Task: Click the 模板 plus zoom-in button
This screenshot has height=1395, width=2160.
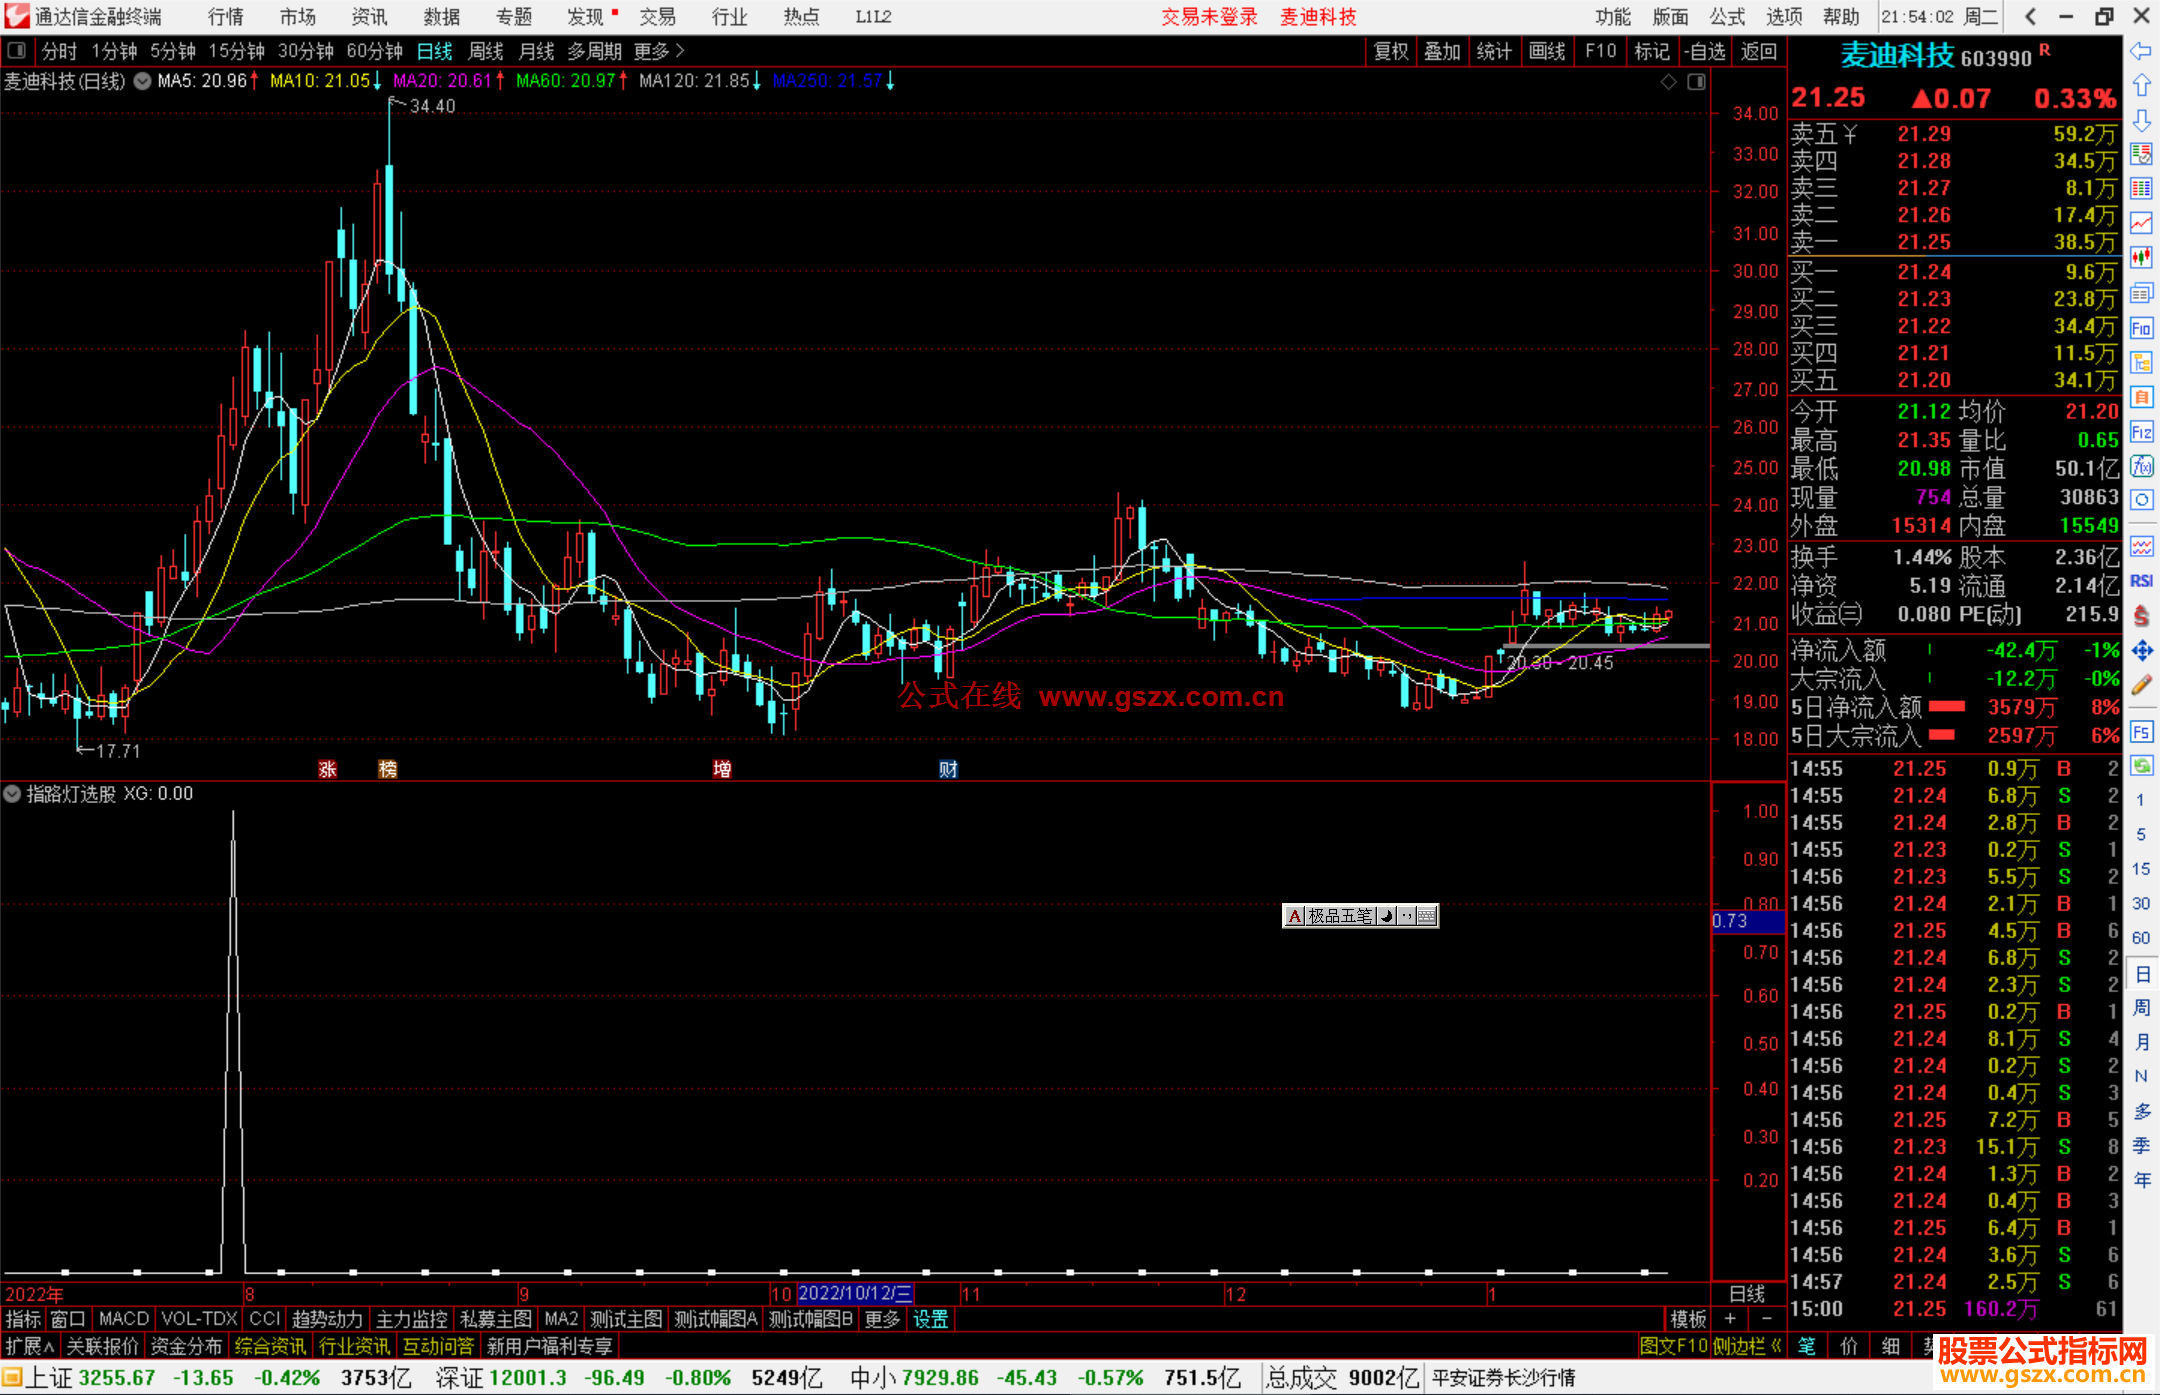Action: click(1730, 1319)
